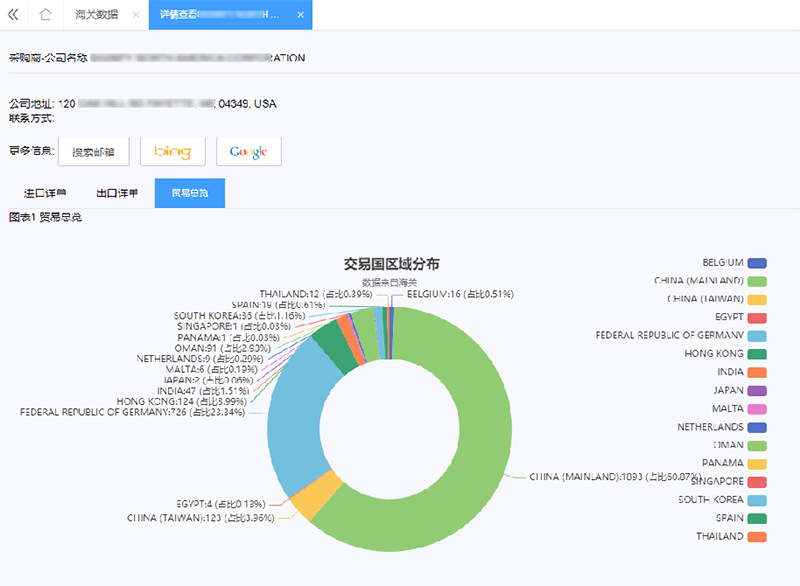Click the 搜索邮箱 button

(x=94, y=152)
